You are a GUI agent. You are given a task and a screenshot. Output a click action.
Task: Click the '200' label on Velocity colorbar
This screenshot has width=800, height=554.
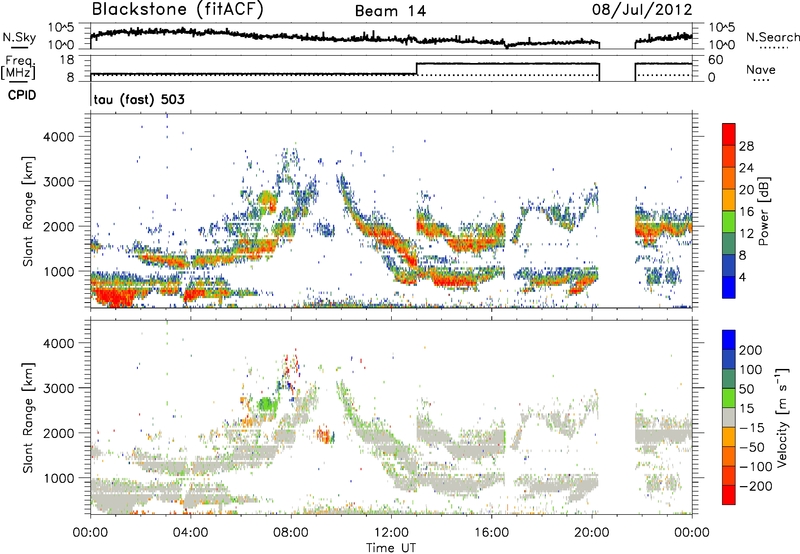point(751,350)
